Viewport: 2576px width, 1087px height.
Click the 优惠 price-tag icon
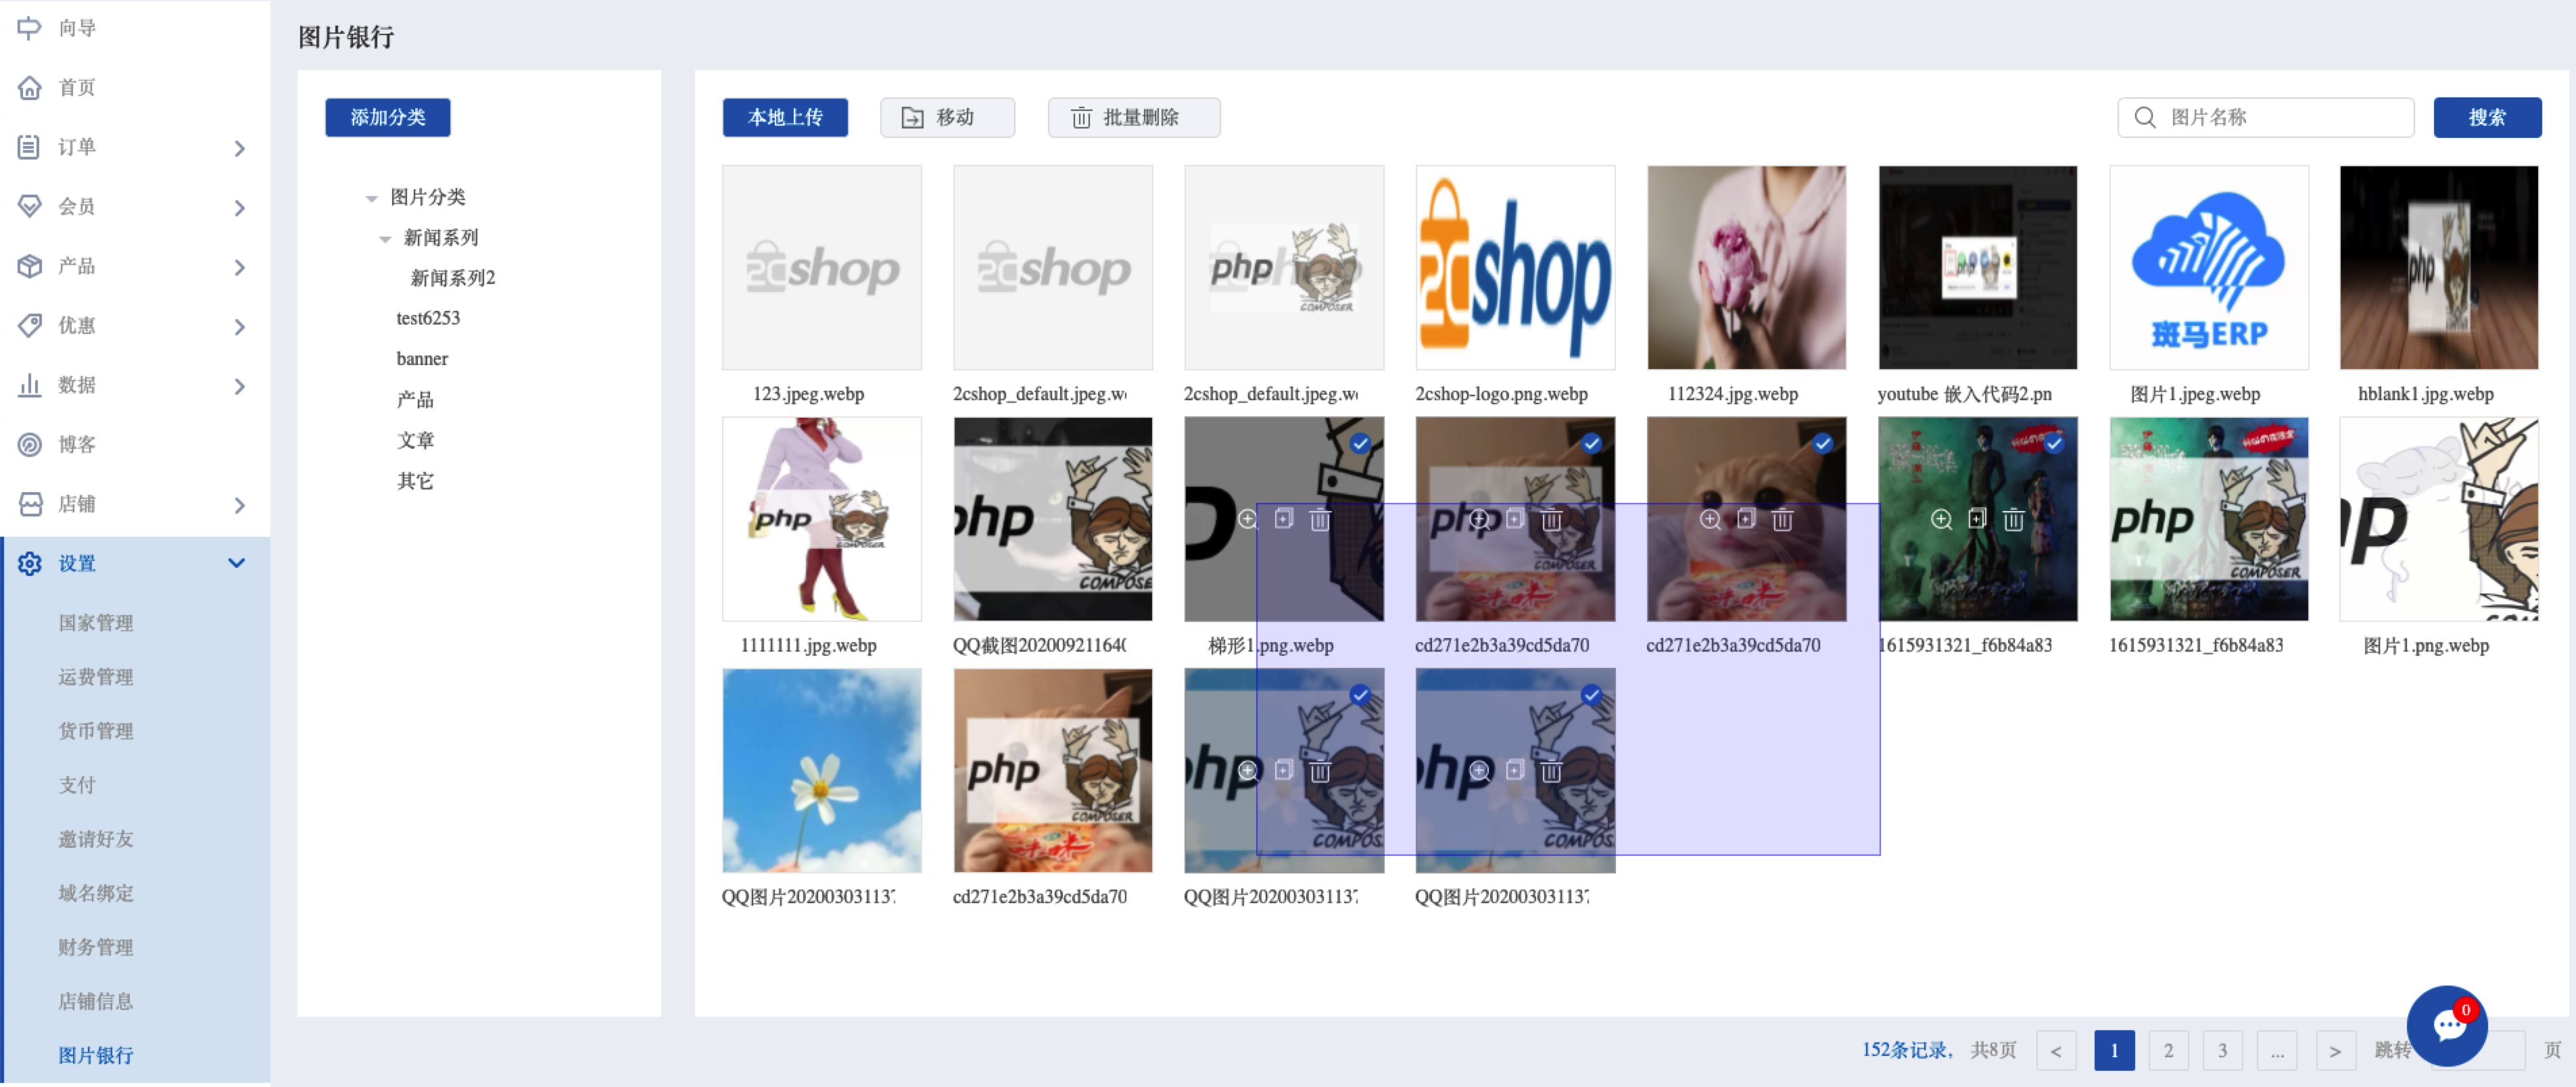point(29,325)
